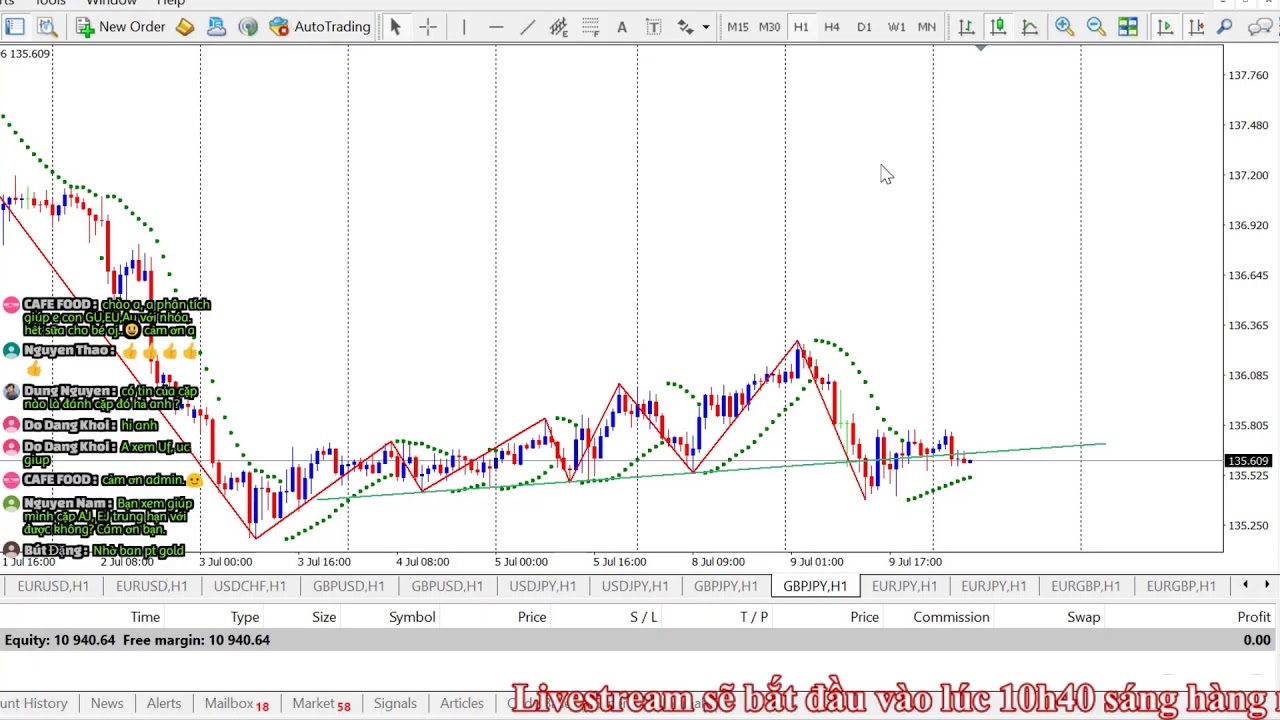Image resolution: width=1280 pixels, height=720 pixels.
Task: Switch chart to line chart type
Action: click(x=1030, y=27)
